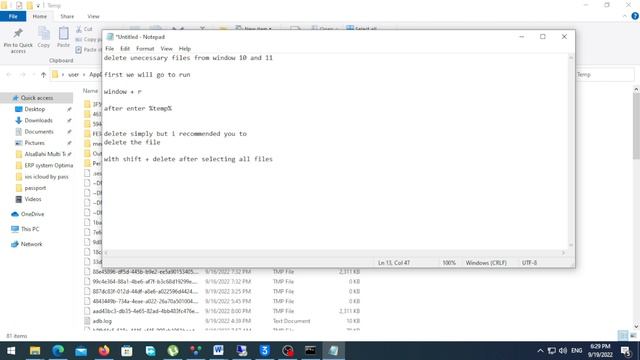Open the blue File tab in Explorer
The width and height of the screenshot is (640, 360).
13,16
